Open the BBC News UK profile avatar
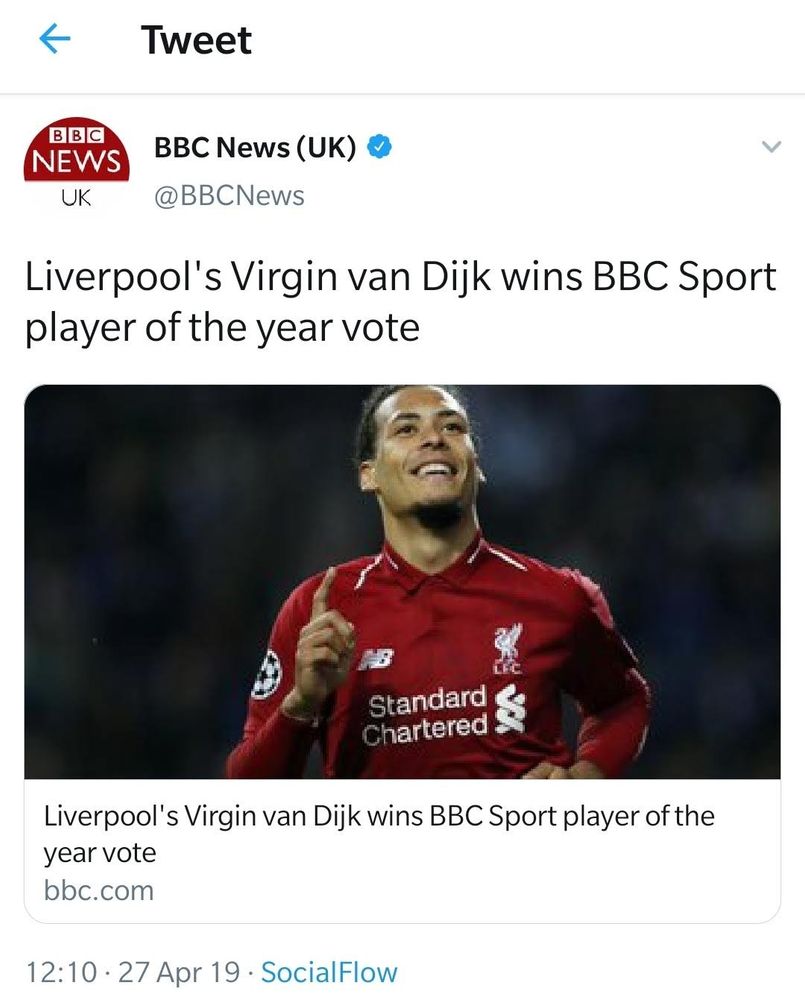The width and height of the screenshot is (805, 1000). click(77, 165)
